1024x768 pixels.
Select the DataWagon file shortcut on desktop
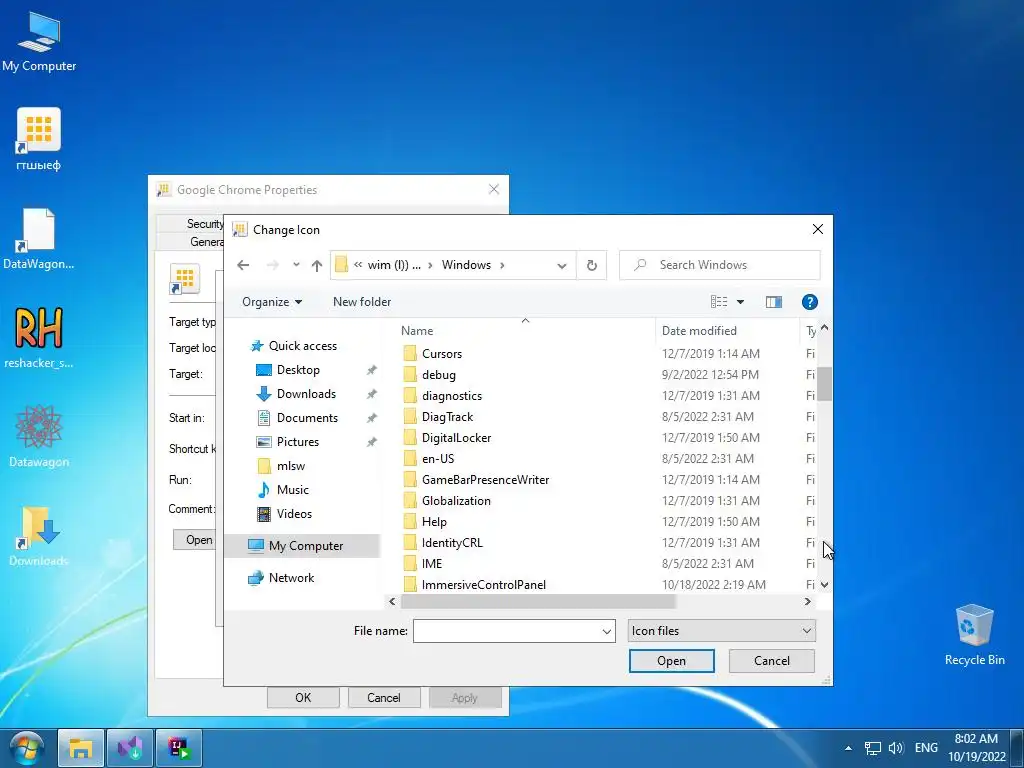click(39, 239)
